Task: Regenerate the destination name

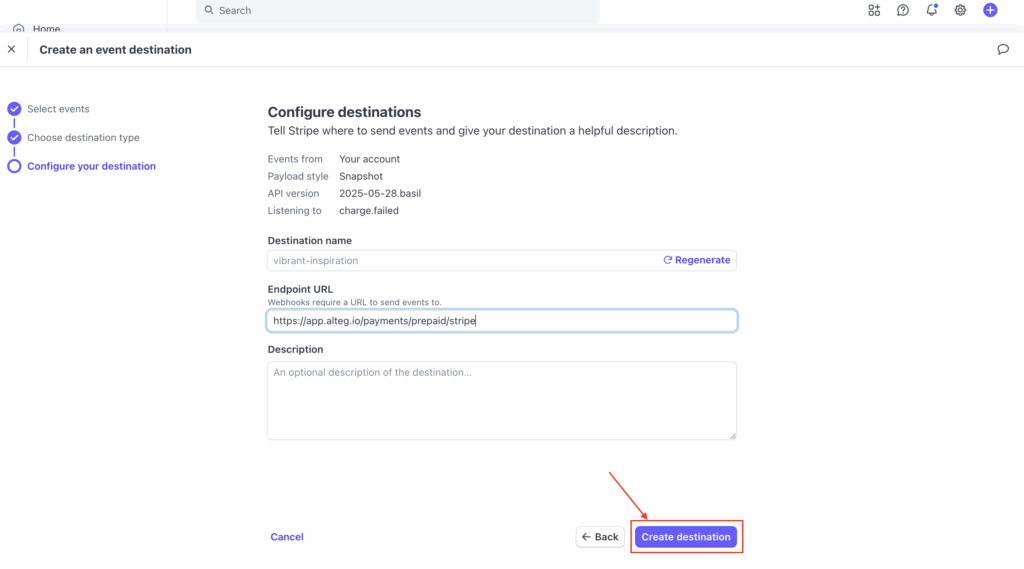Action: 697,260
